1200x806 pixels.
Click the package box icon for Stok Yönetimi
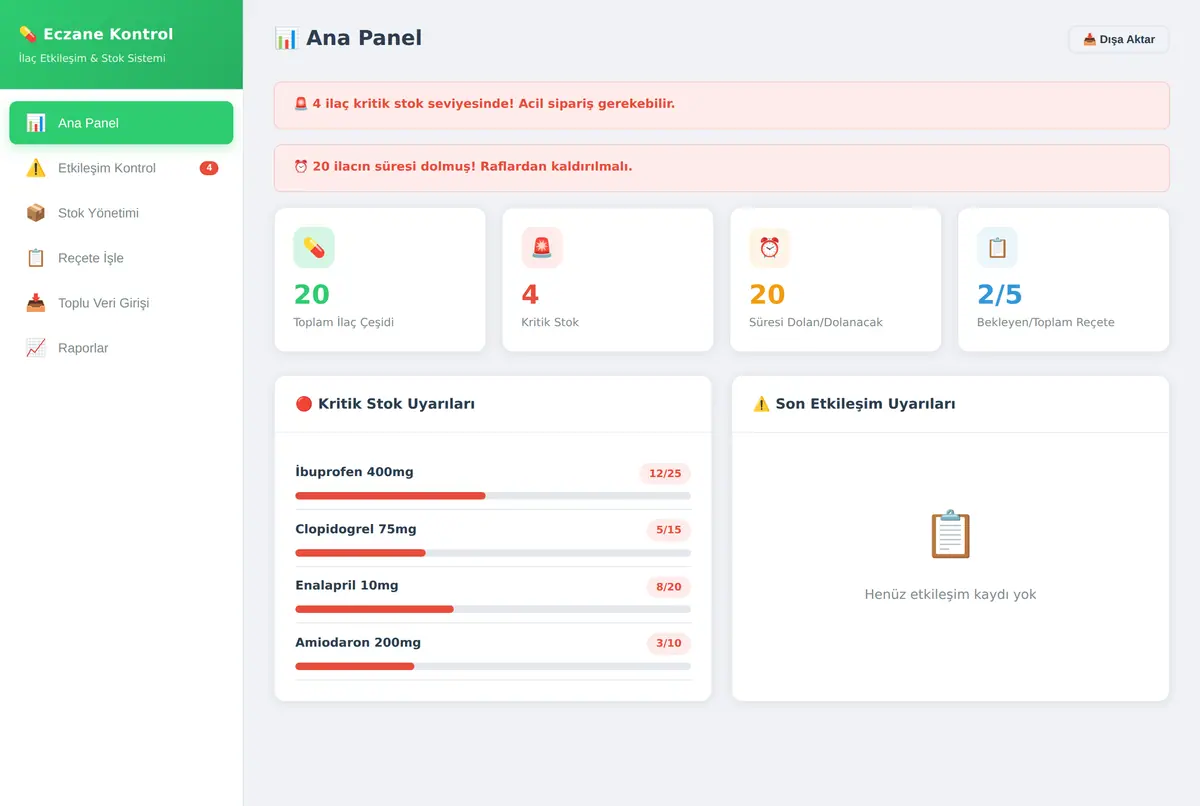(x=36, y=213)
